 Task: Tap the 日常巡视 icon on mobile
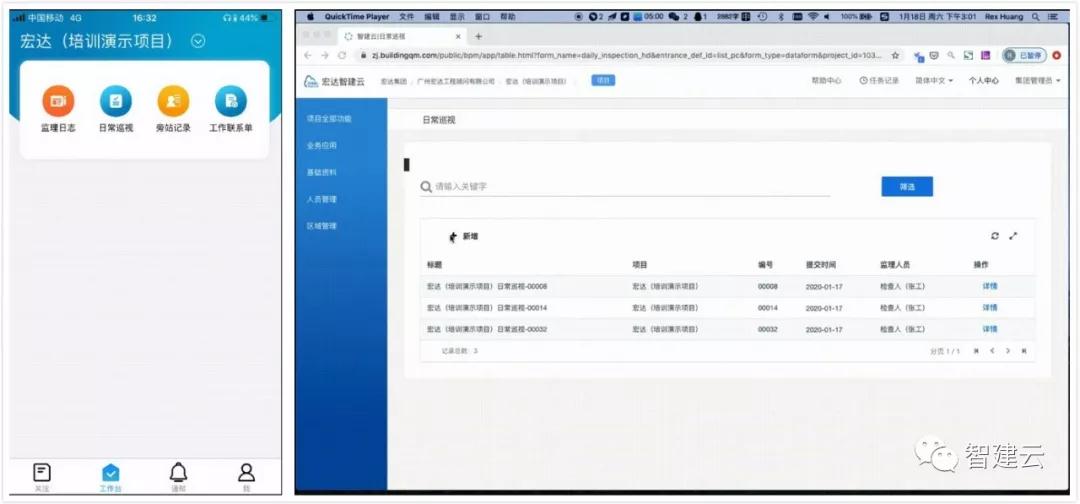click(x=115, y=101)
